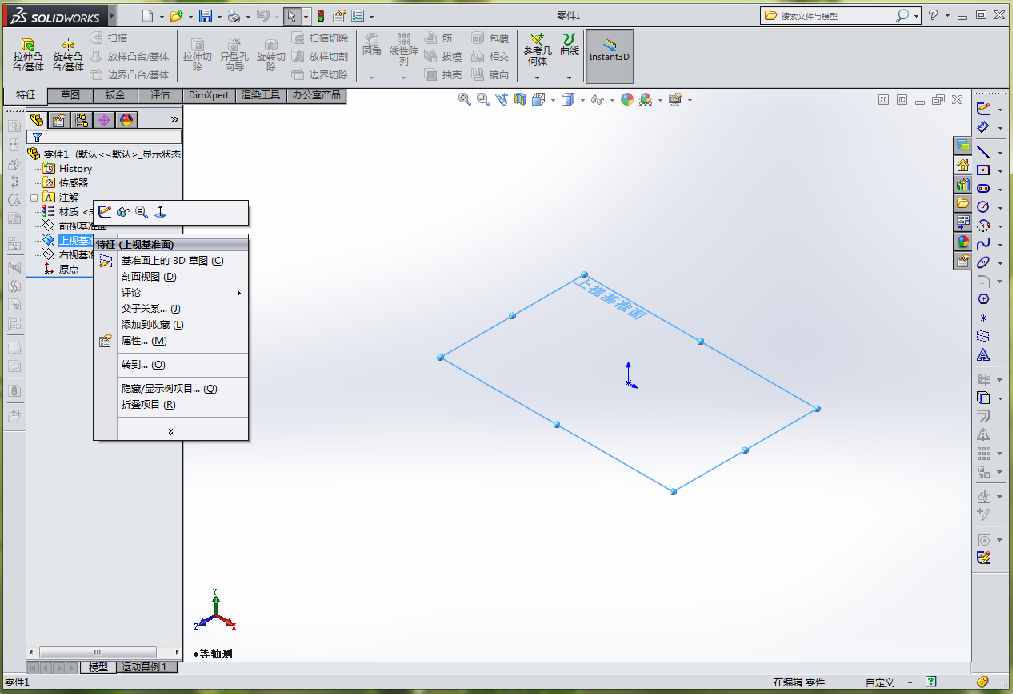Select the 传感器 sensors tree item
The width and height of the screenshot is (1013, 694).
click(x=73, y=183)
